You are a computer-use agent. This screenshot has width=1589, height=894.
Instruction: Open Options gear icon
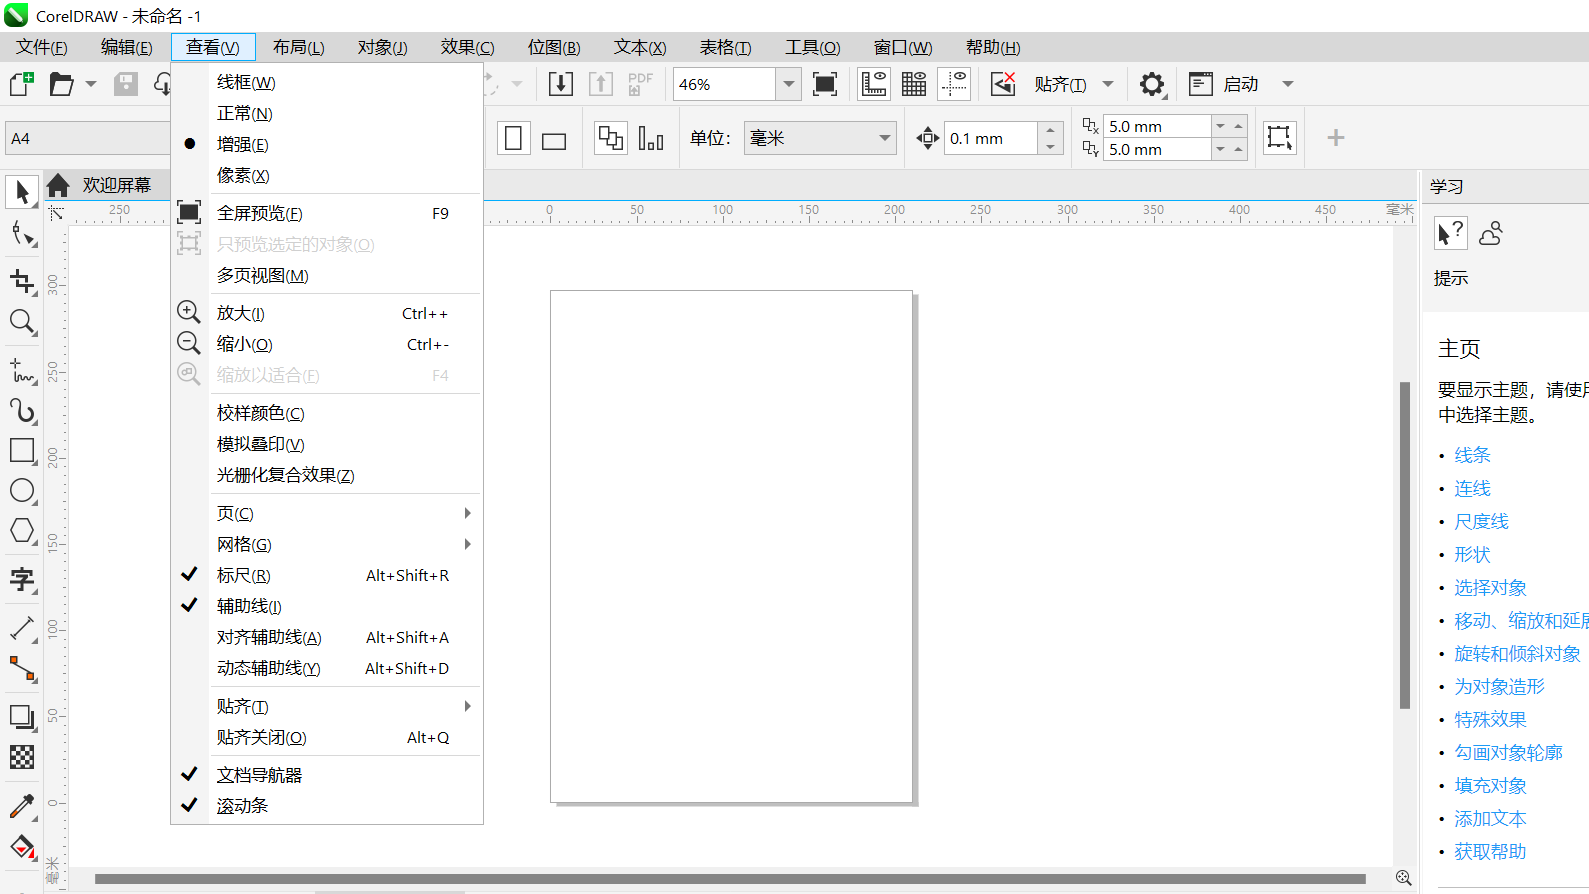(x=1152, y=84)
